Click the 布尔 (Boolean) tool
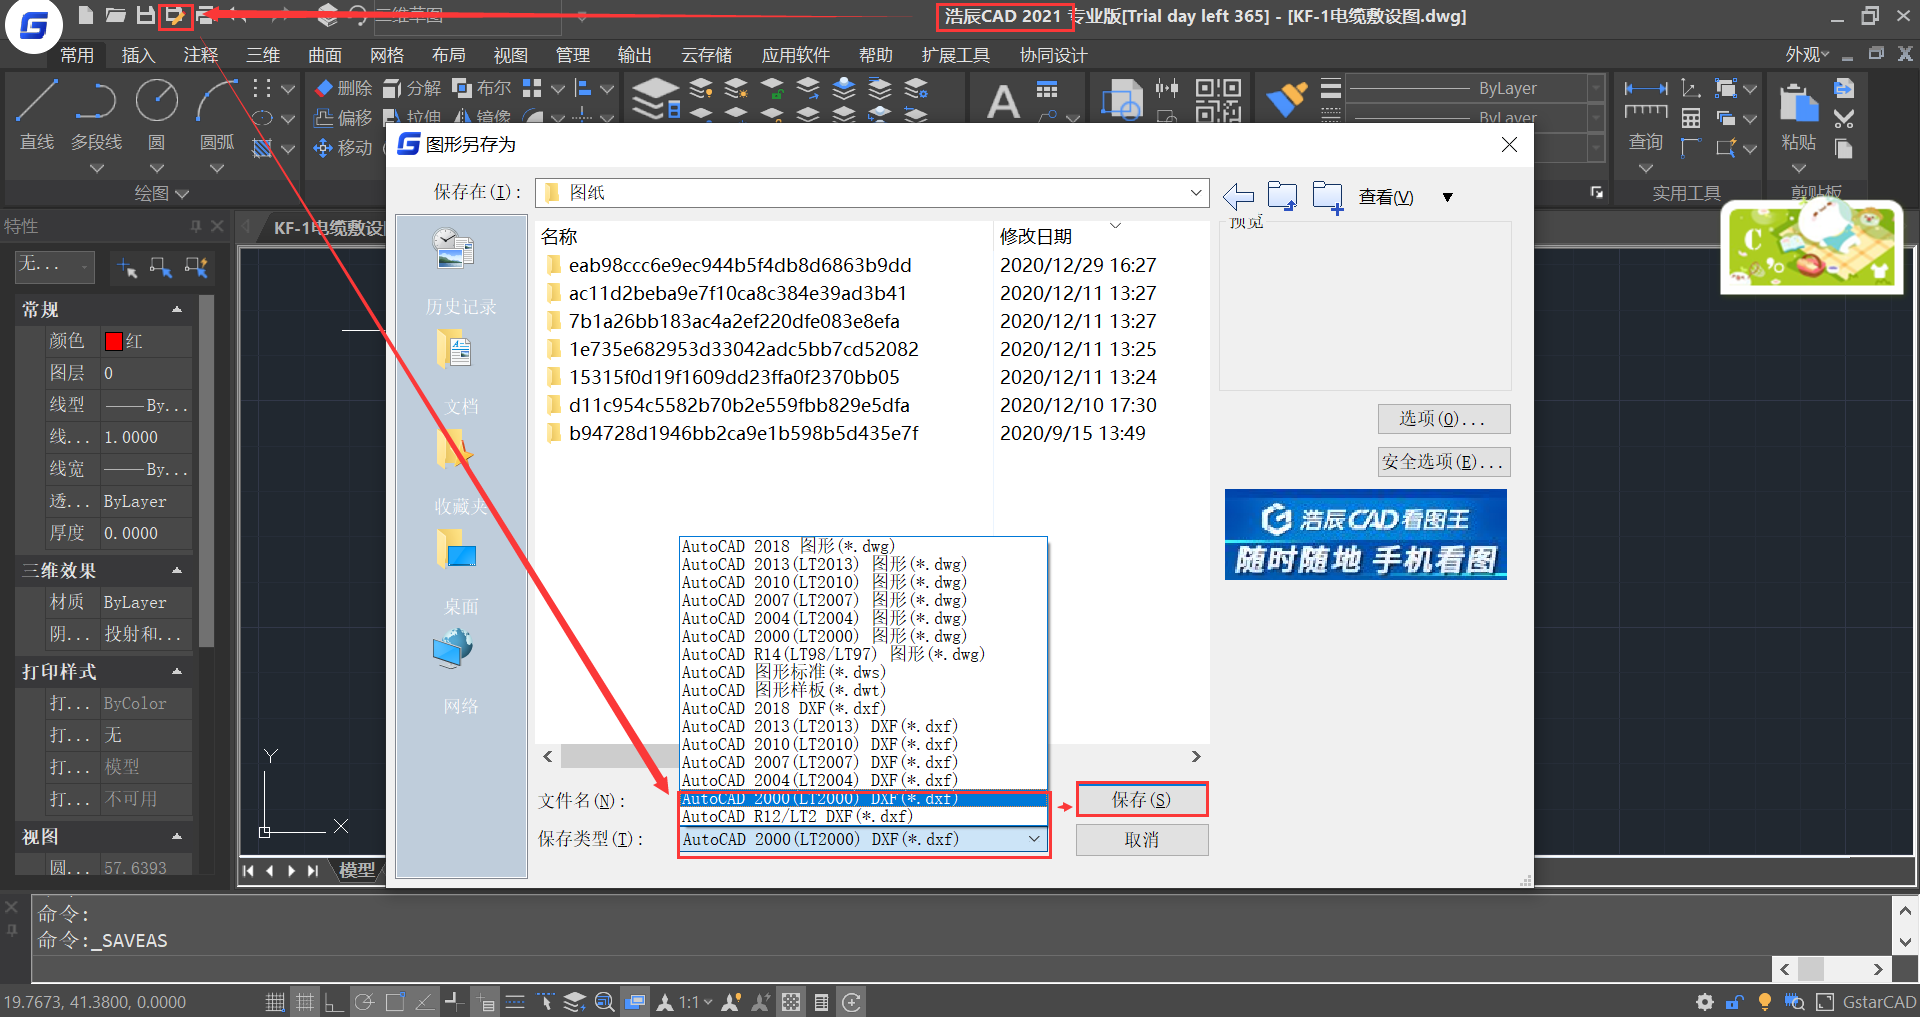This screenshot has width=1920, height=1017. coord(481,88)
